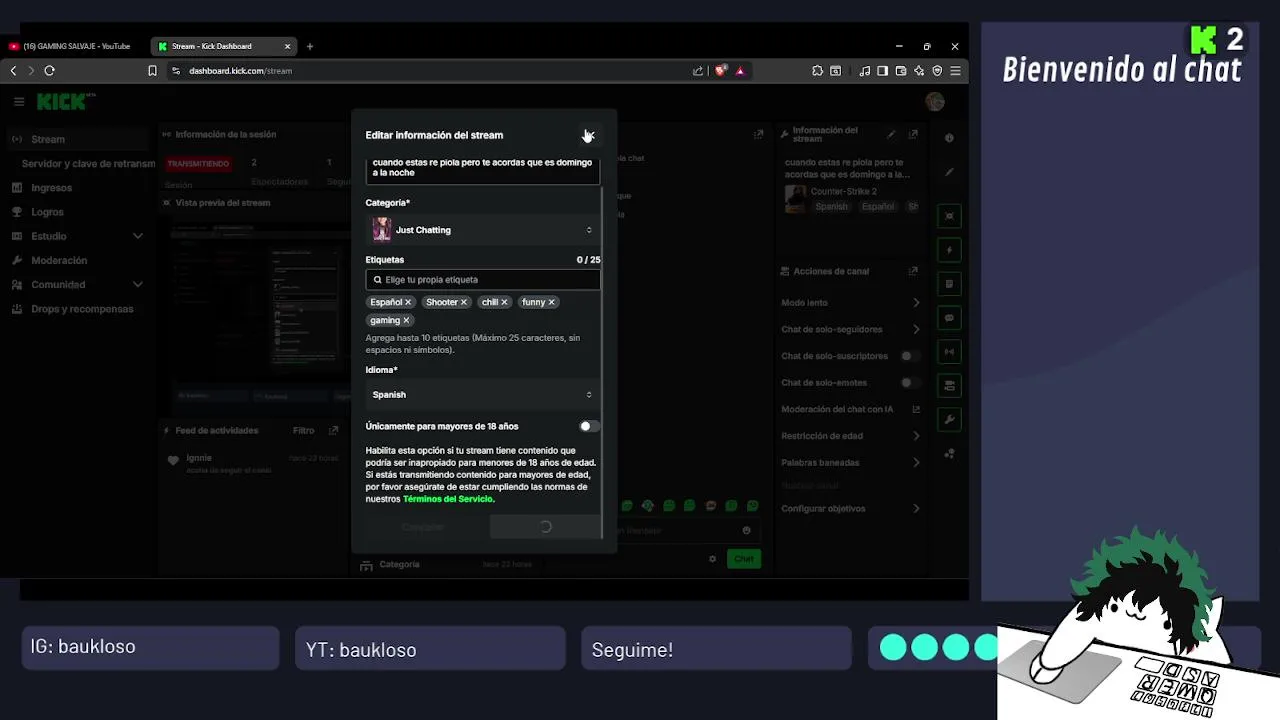Remove the funny tag
1280x720 pixels.
coord(551,302)
